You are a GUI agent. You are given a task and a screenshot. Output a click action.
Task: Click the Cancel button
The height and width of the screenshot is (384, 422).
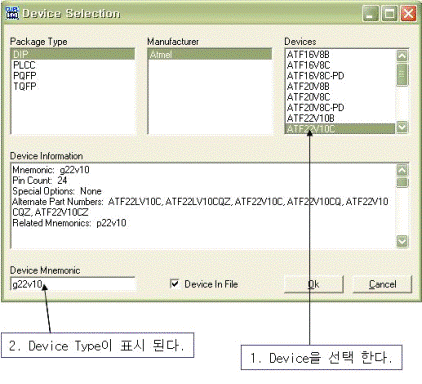382,284
